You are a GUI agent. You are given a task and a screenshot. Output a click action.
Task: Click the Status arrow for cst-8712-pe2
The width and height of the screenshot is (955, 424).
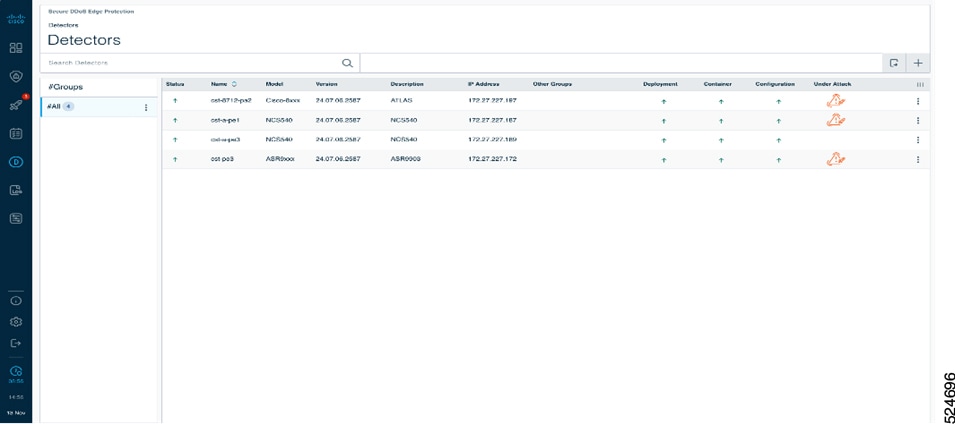point(175,101)
